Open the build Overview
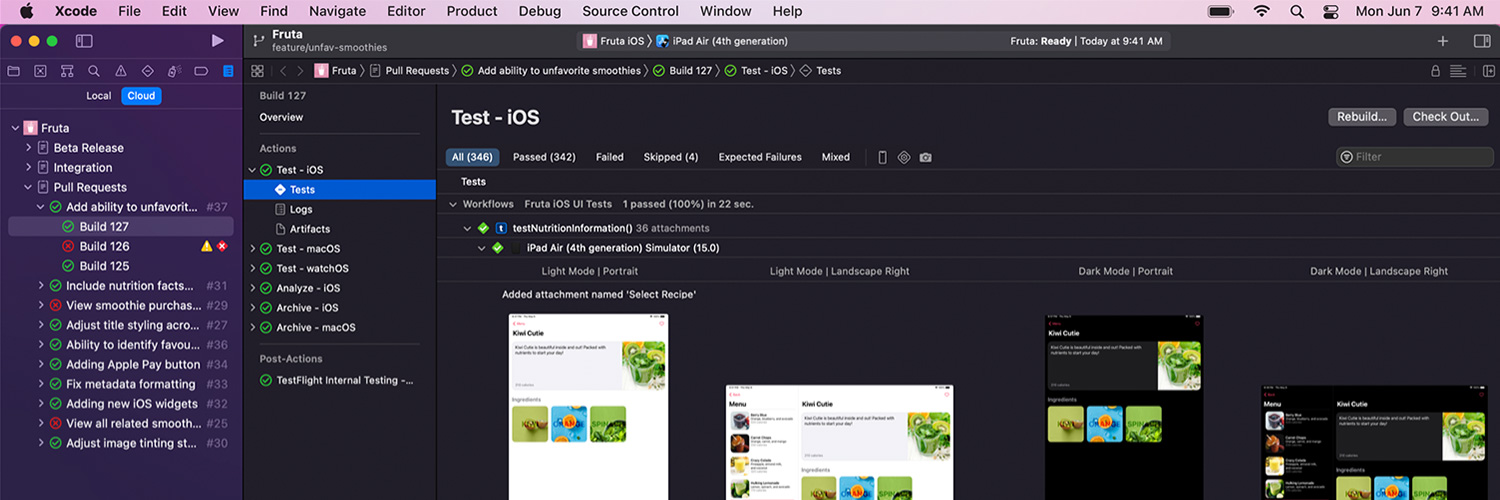The height and width of the screenshot is (500, 1500). [281, 117]
